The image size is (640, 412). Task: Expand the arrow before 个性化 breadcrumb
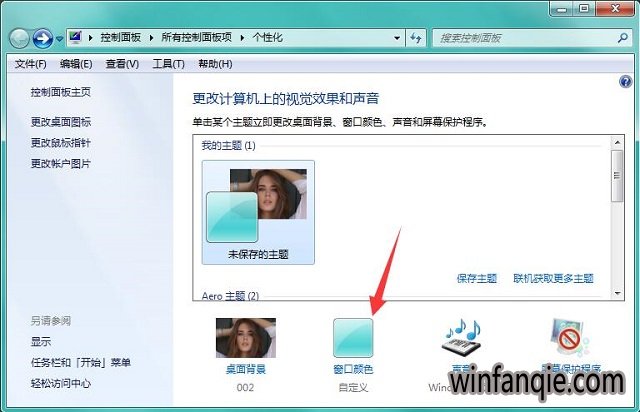(x=242, y=38)
